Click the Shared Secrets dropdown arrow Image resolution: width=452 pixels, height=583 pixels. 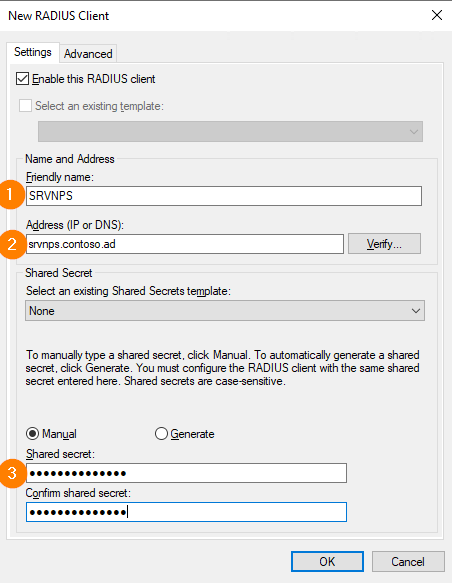tap(416, 310)
